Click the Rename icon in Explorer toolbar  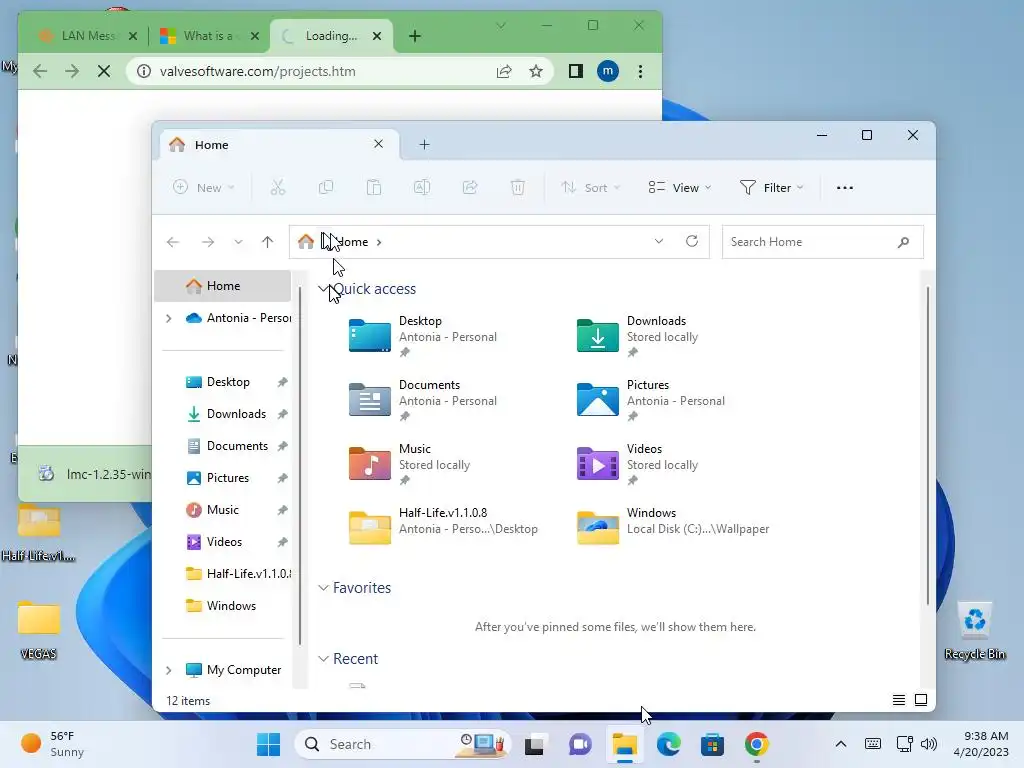click(422, 187)
